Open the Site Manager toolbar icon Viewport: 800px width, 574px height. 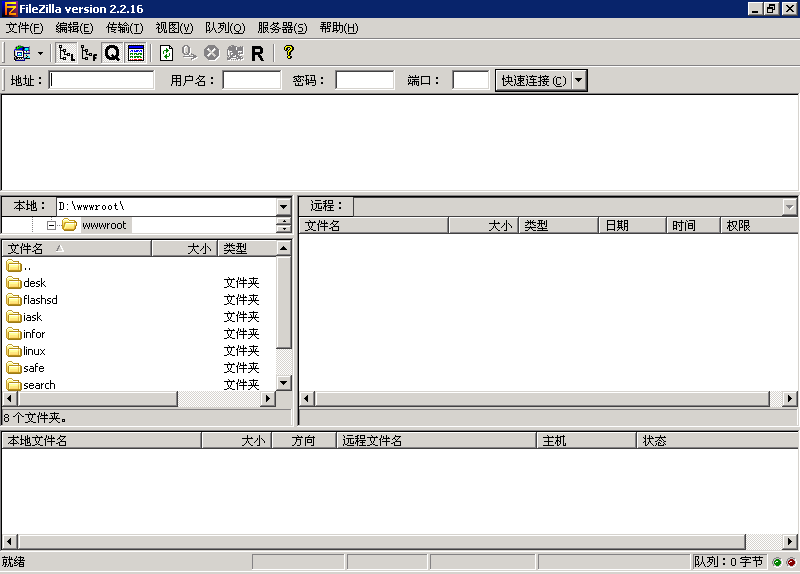pos(22,53)
